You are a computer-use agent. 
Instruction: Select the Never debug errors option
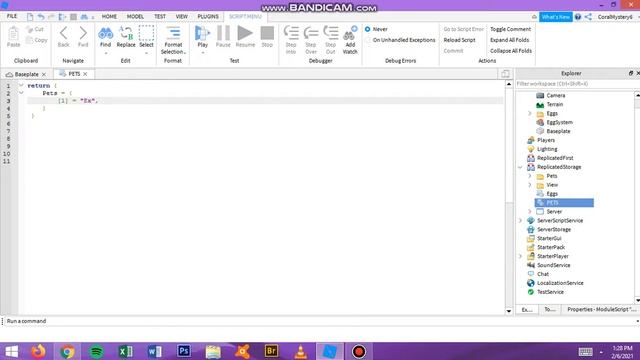[x=368, y=29]
